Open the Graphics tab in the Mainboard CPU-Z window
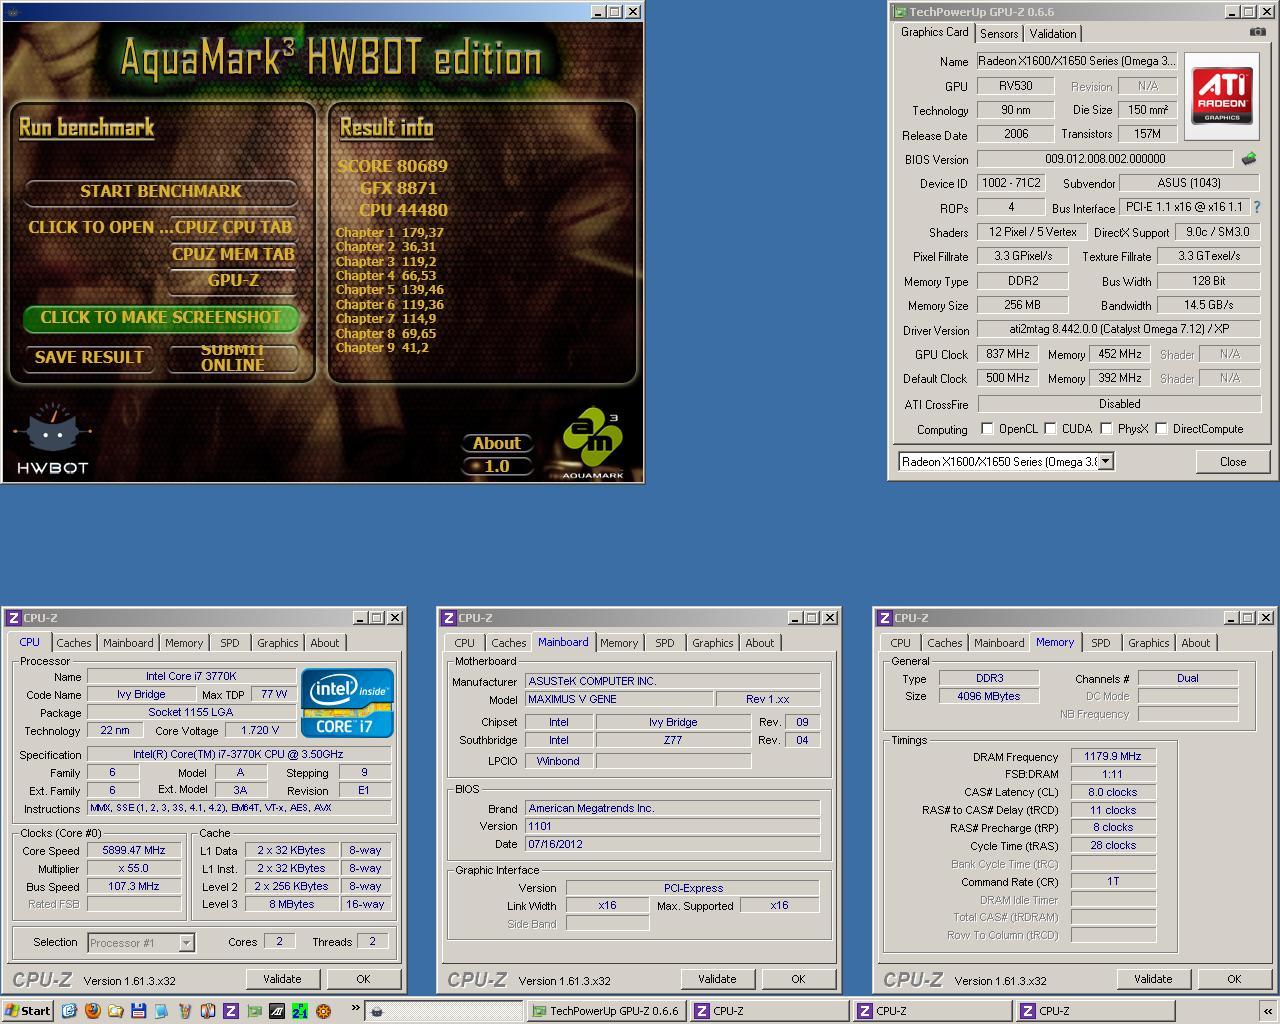The width and height of the screenshot is (1280, 1024). 713,643
